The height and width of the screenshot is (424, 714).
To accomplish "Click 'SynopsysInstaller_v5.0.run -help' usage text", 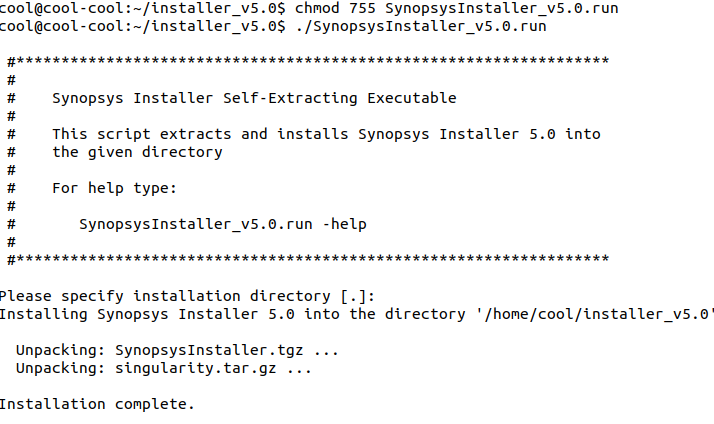I will click(222, 224).
